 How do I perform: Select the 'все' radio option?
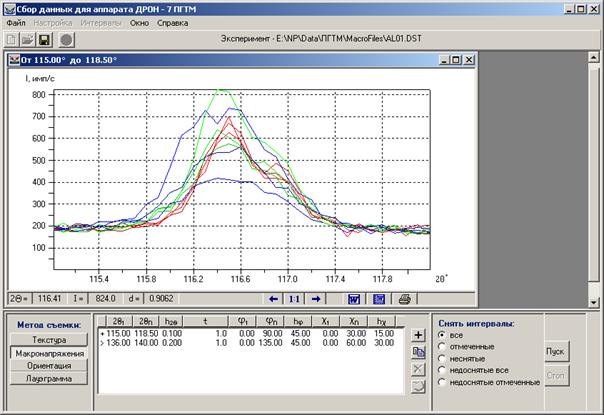442,335
